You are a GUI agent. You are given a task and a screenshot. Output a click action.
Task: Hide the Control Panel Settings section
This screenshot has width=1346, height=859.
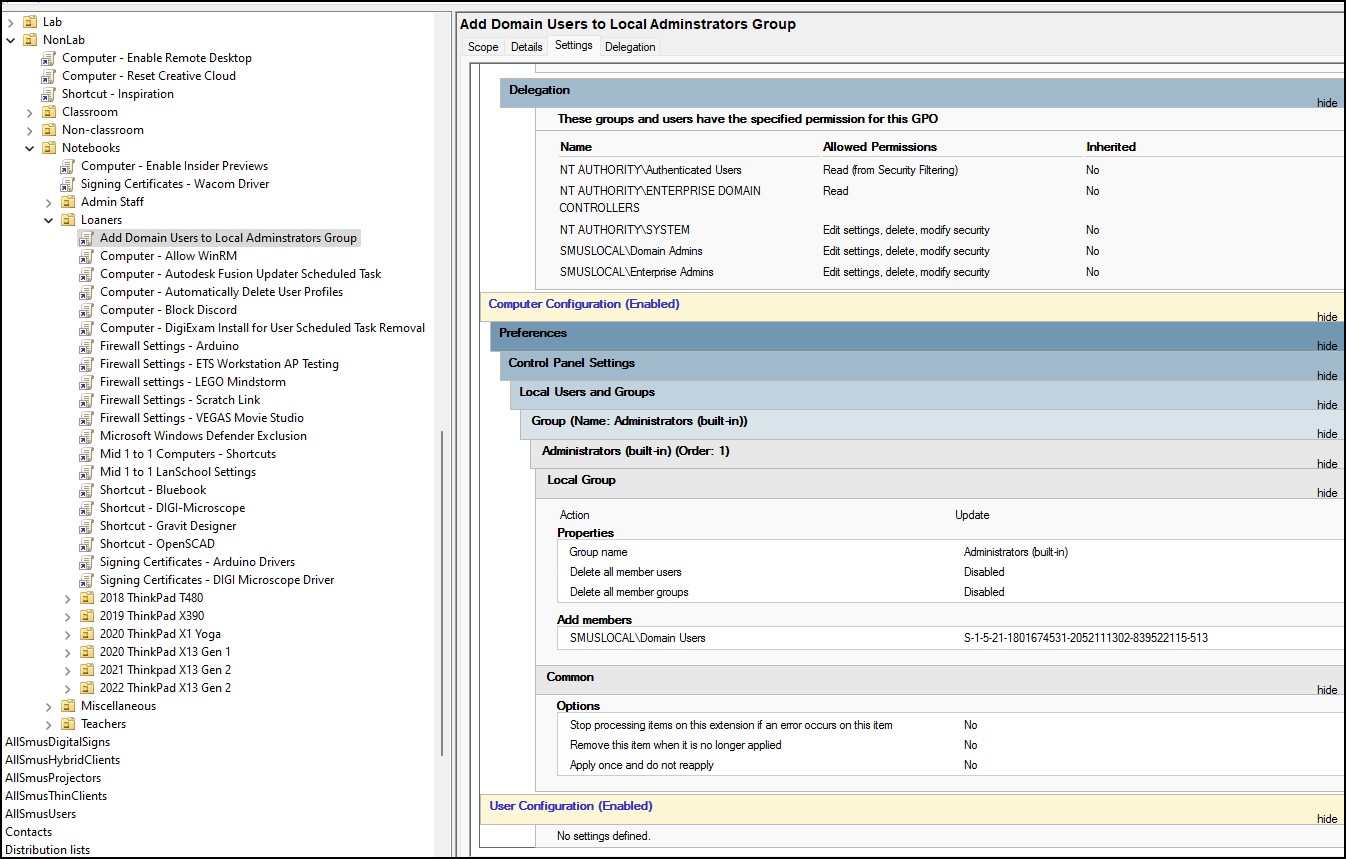coord(1326,376)
